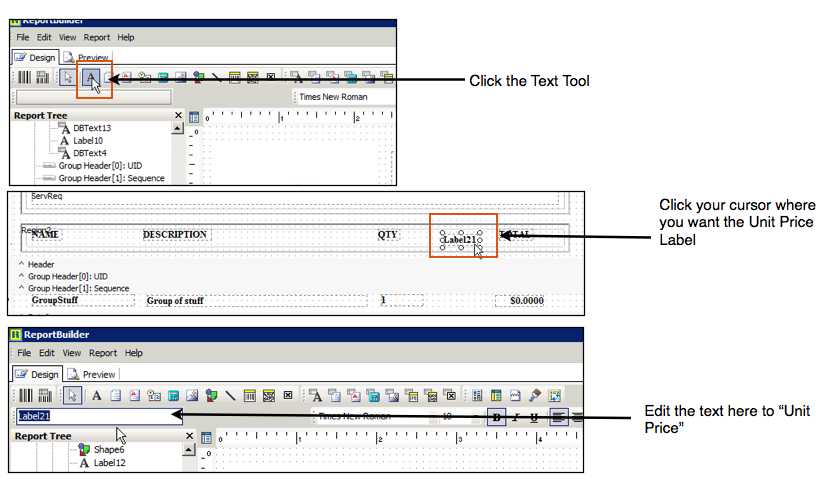Pick the DBMemo tool in bottom ReportBuilder toolbar
The image size is (837, 491).
[x=335, y=396]
